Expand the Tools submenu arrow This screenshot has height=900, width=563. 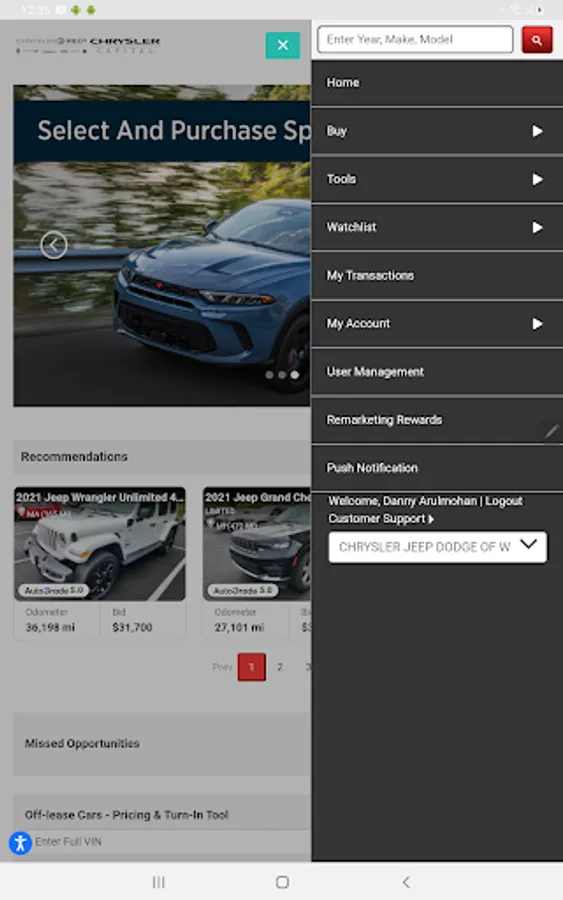click(x=537, y=180)
